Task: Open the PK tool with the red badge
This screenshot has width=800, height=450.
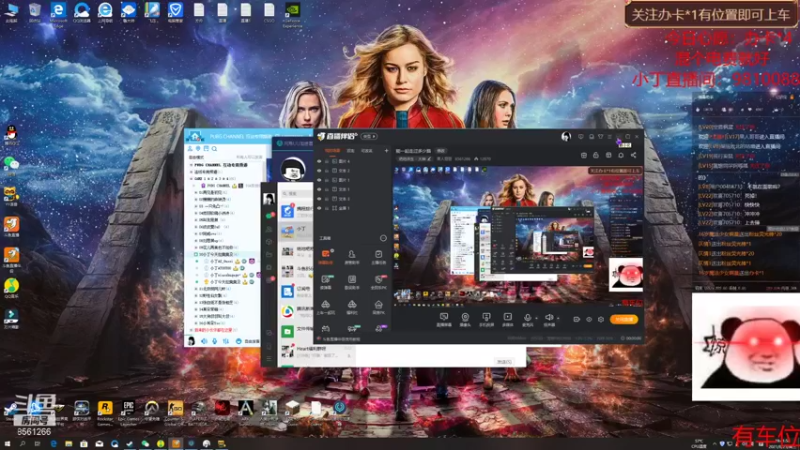Action: point(378,282)
